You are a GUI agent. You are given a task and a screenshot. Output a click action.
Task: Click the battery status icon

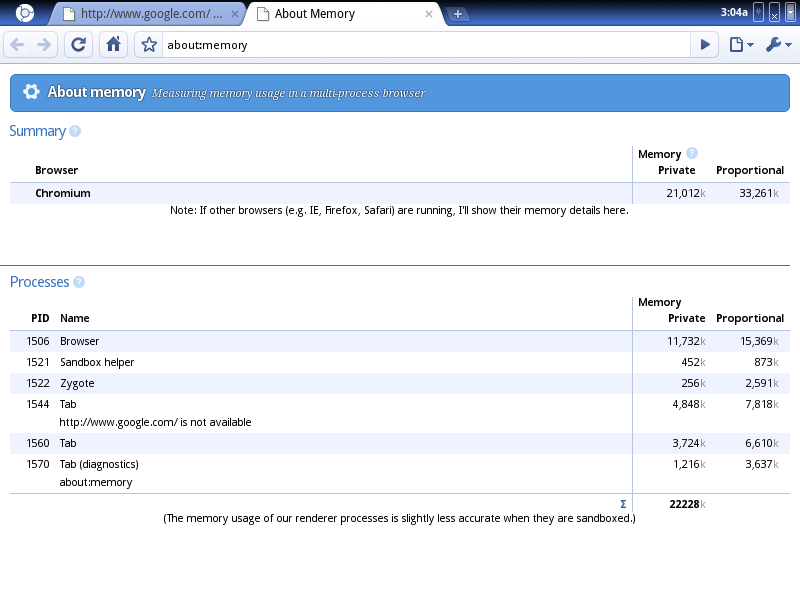[x=759, y=12]
